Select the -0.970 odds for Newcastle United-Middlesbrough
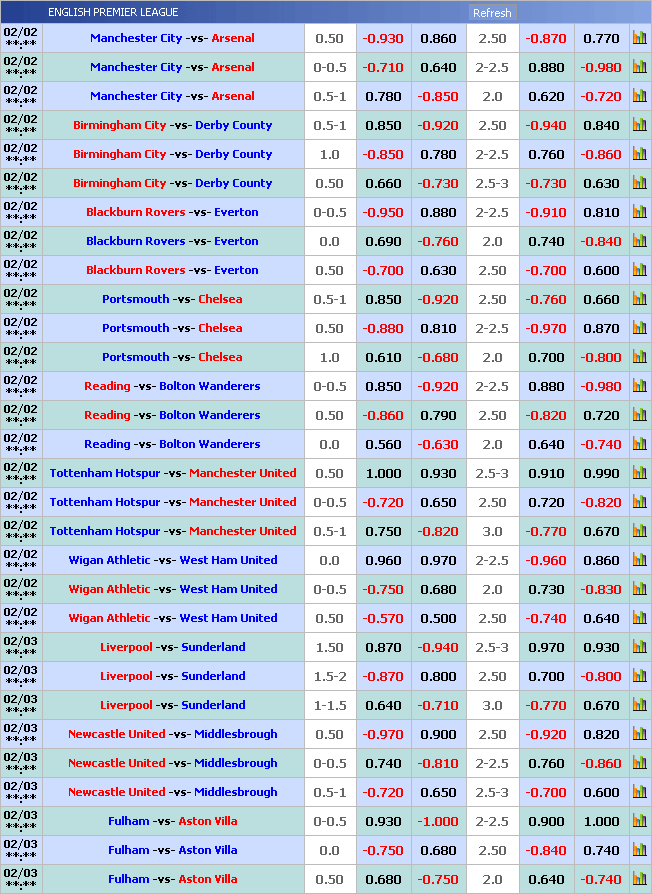 click(383, 735)
